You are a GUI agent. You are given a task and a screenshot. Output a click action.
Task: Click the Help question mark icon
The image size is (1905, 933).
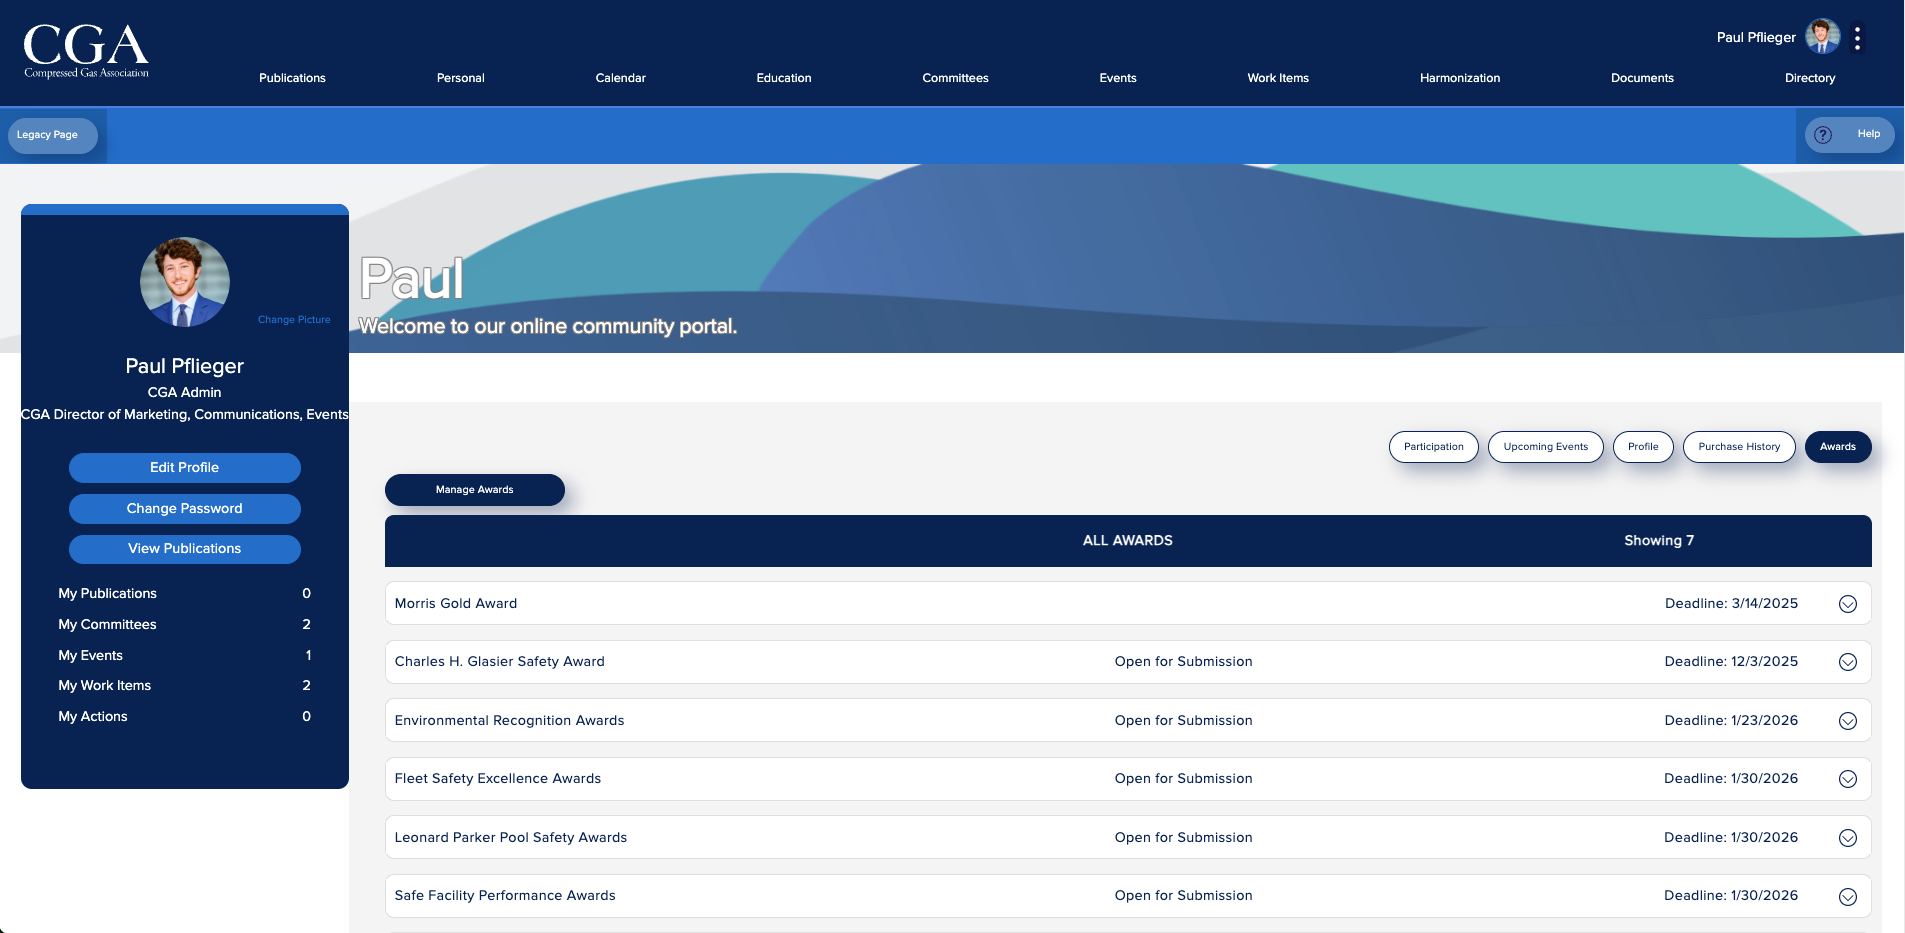click(x=1823, y=135)
